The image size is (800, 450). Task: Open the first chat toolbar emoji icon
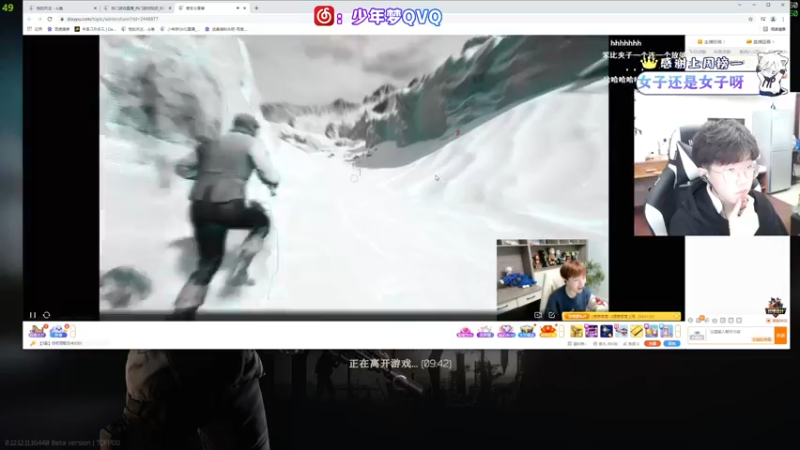[691, 320]
